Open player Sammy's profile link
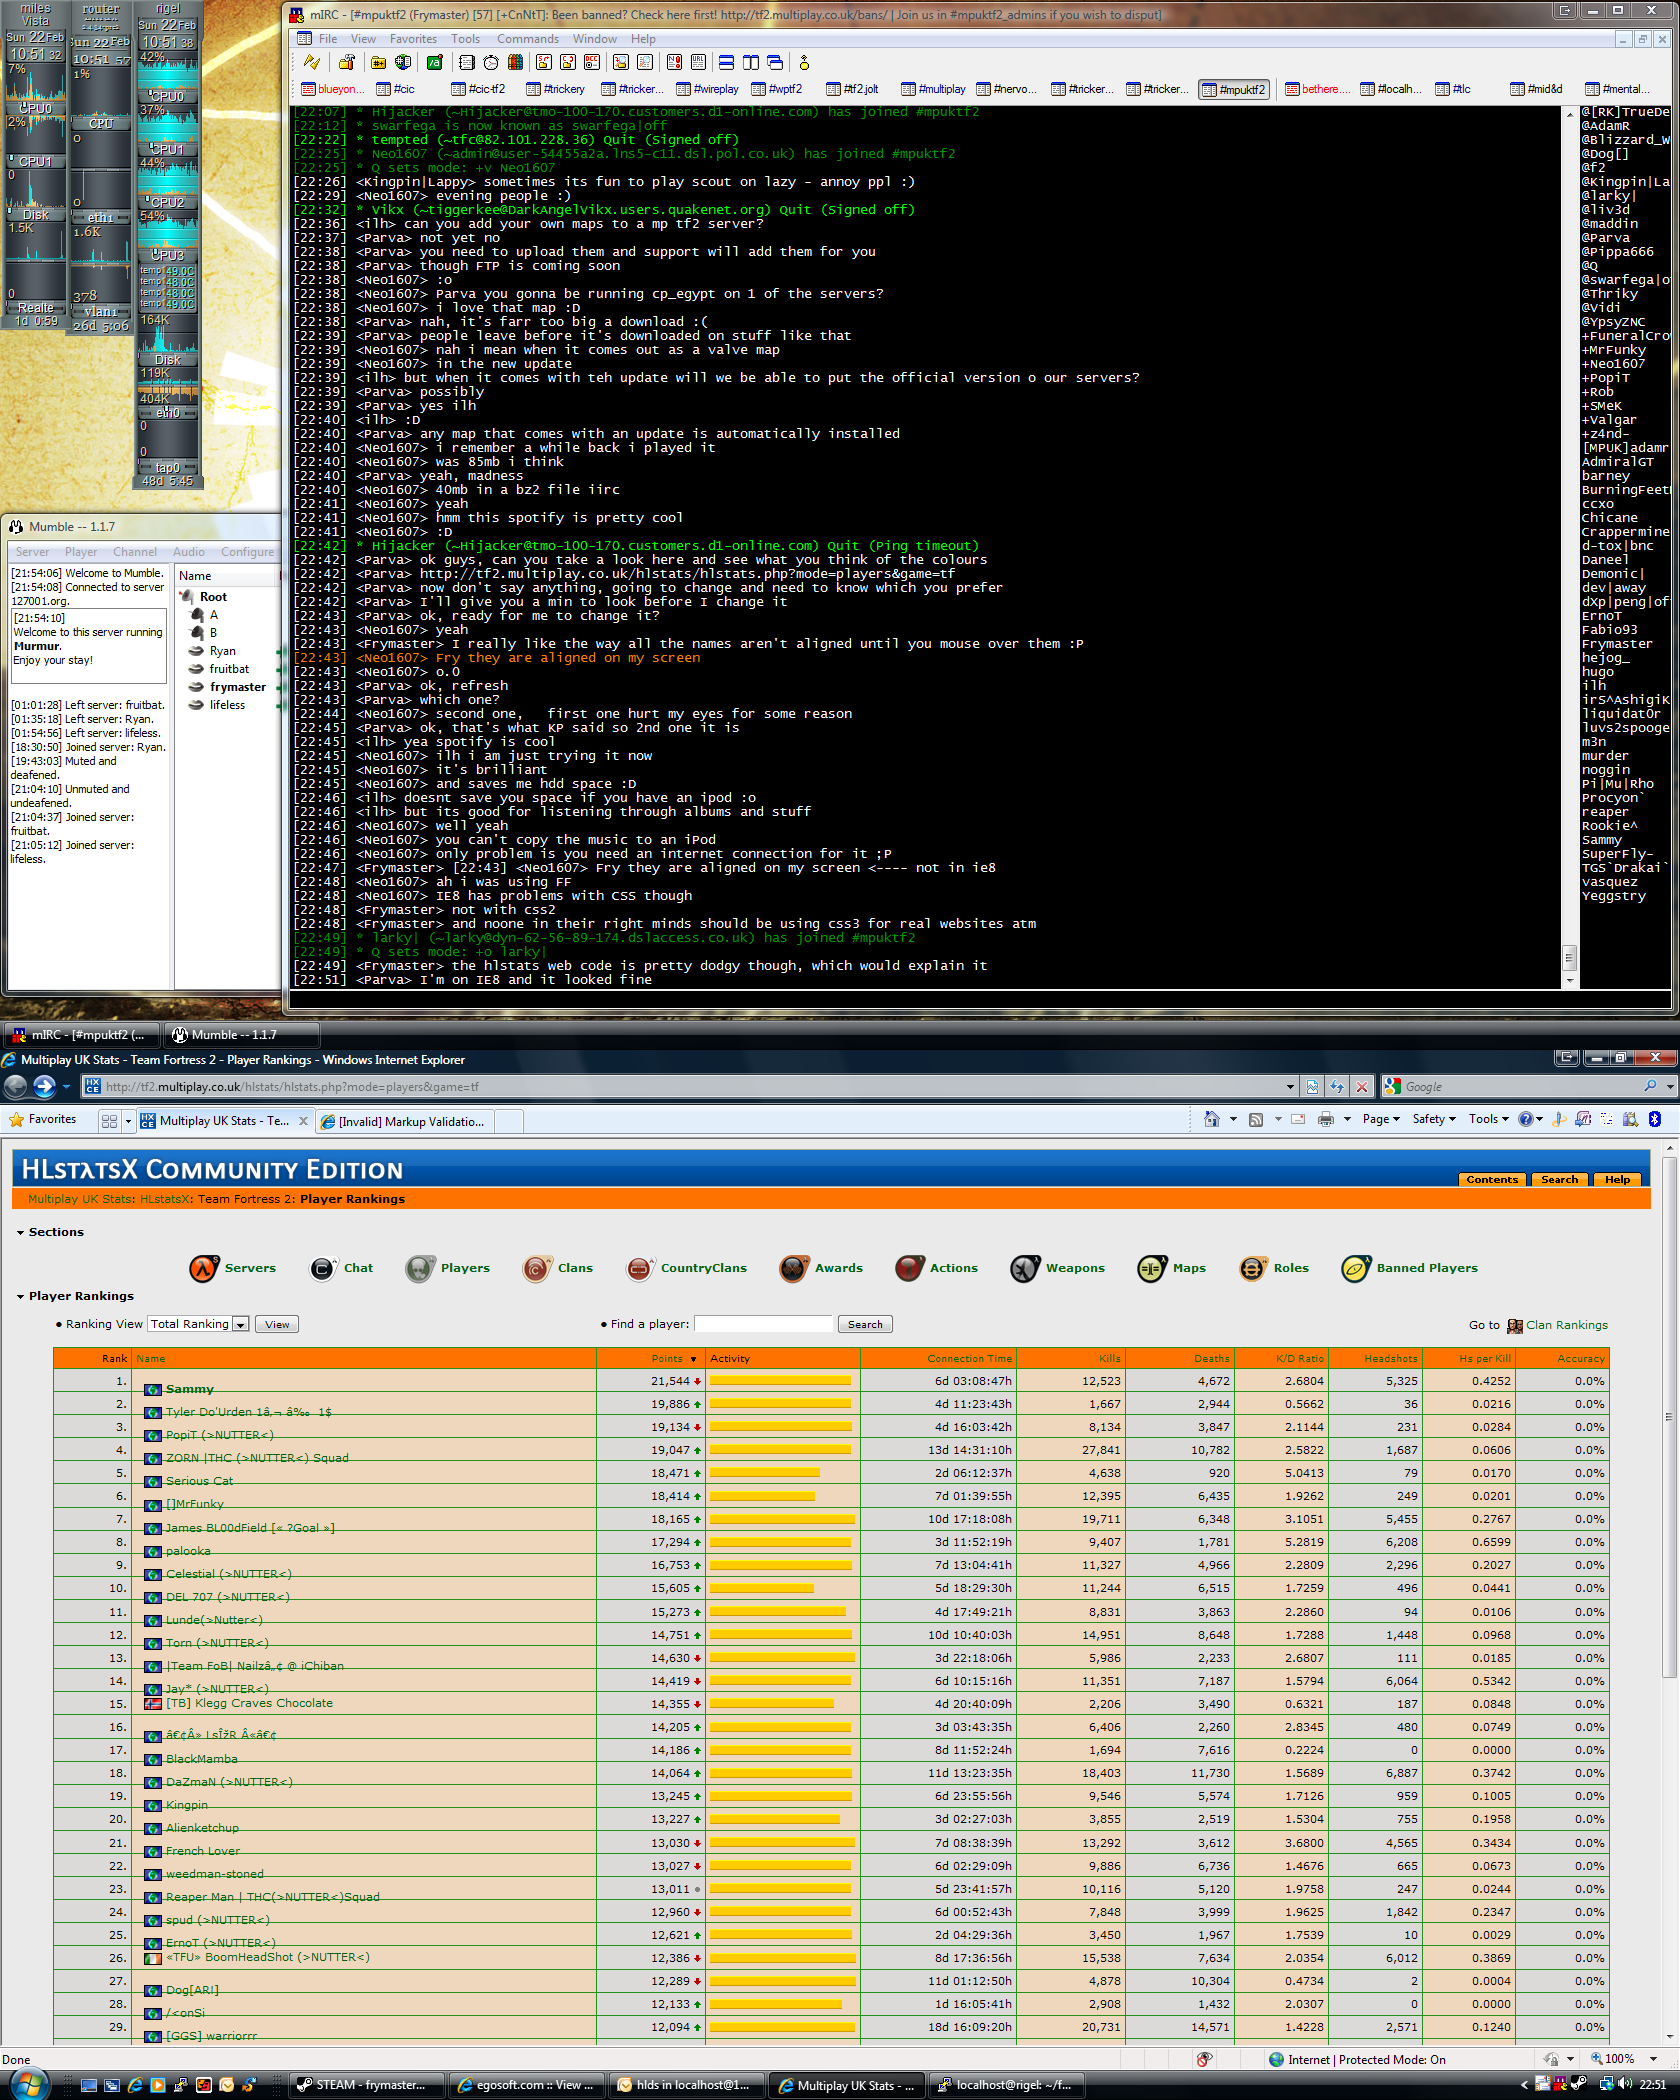 (189, 1389)
